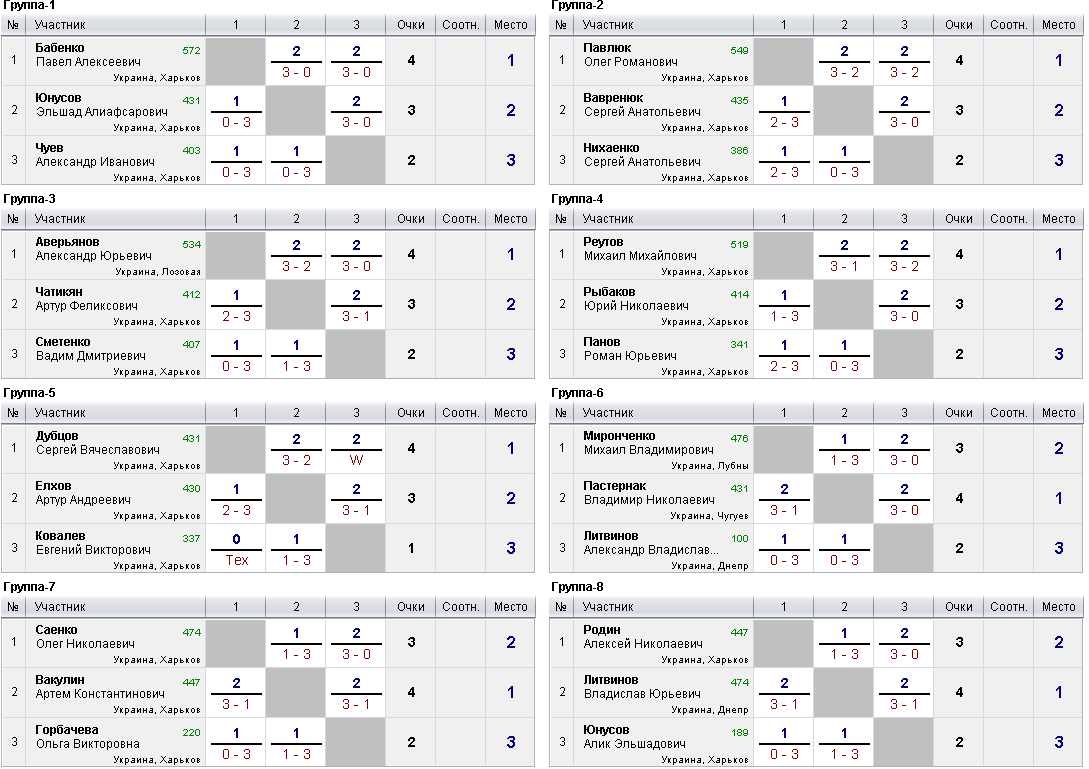
Task: Click Место column header in Группа-2
Action: tap(1058, 25)
